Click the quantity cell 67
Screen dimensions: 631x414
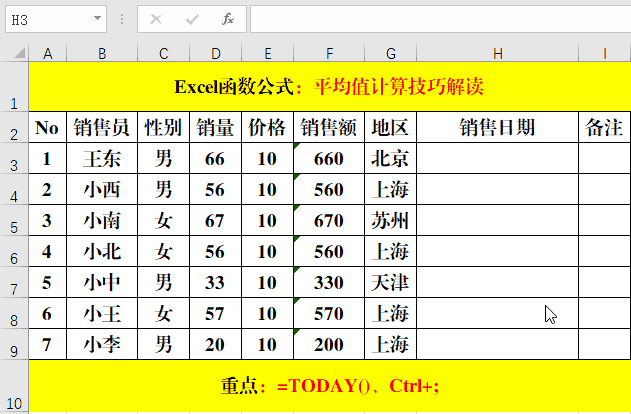[216, 220]
